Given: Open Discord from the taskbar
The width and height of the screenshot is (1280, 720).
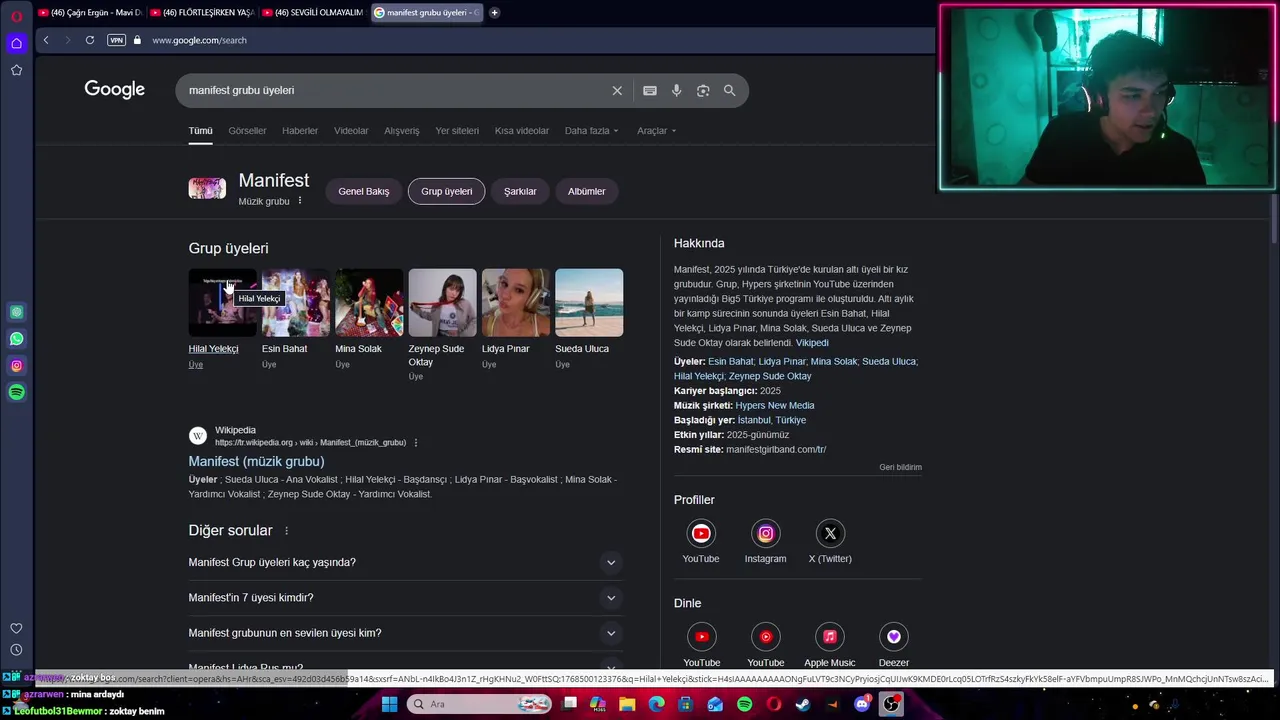Looking at the screenshot, I should [x=862, y=704].
